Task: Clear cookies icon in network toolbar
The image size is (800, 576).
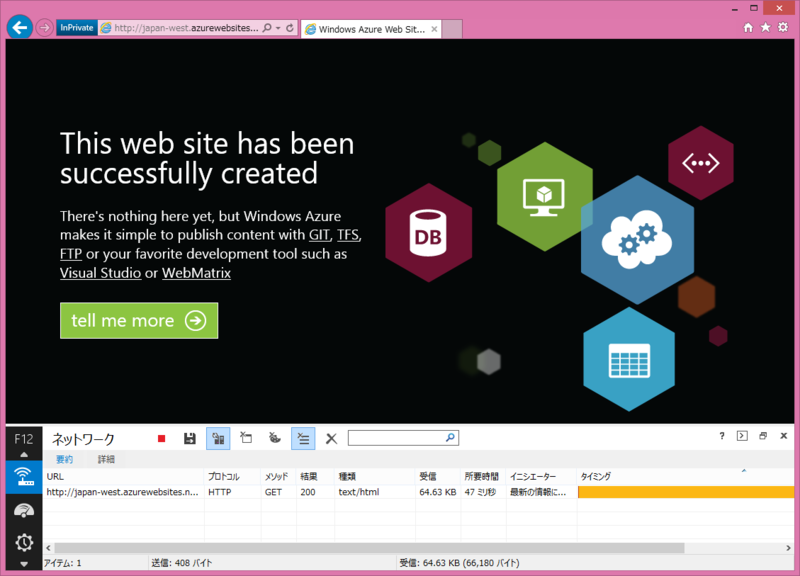Action: 275,438
